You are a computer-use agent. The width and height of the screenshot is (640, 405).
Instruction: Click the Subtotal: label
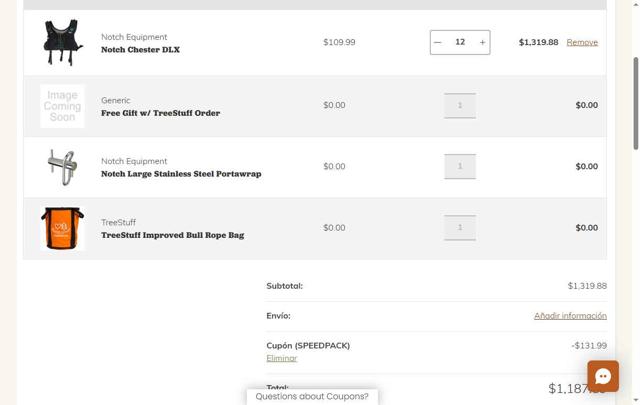tap(284, 286)
